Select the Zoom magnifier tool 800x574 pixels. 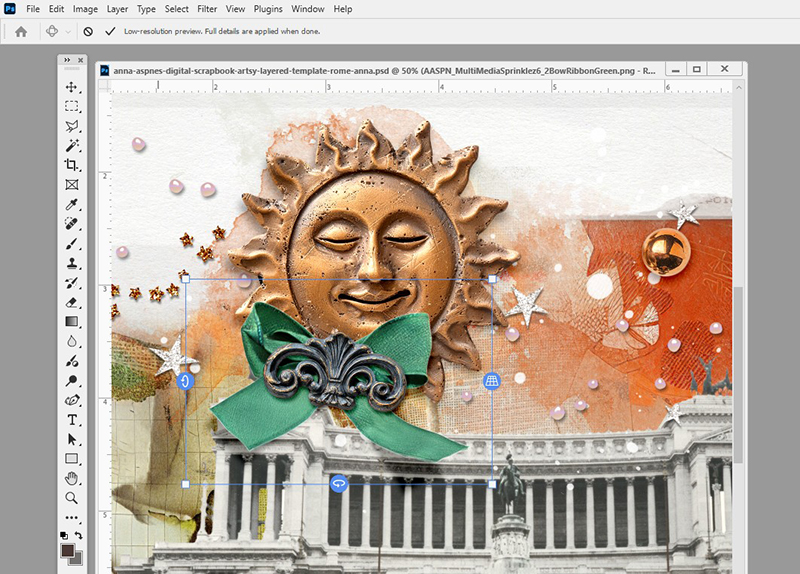[x=71, y=498]
